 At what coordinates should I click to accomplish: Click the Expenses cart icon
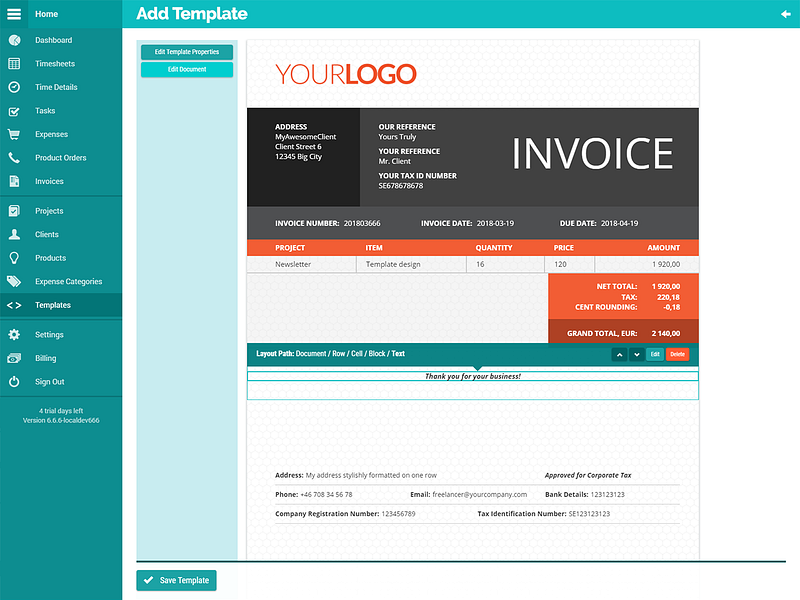coord(14,134)
